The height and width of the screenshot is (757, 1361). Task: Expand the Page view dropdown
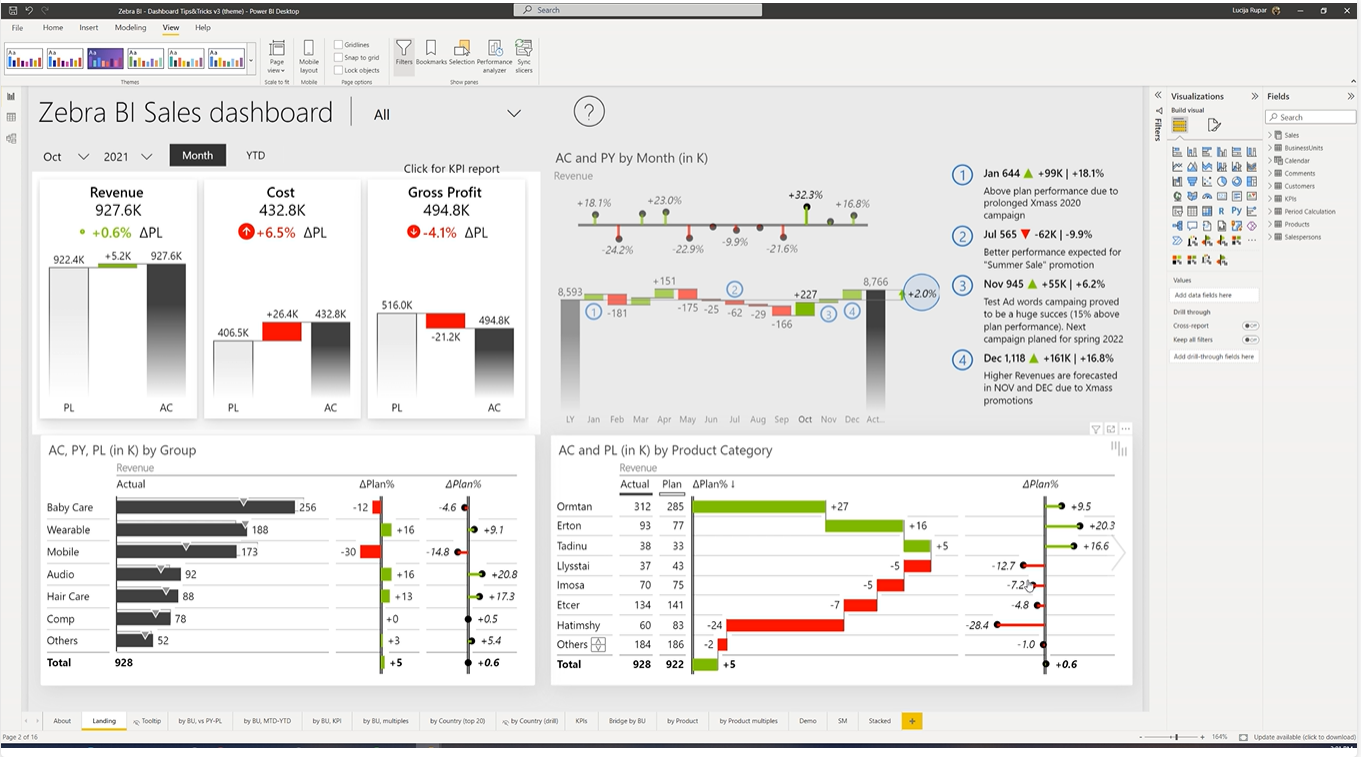277,58
